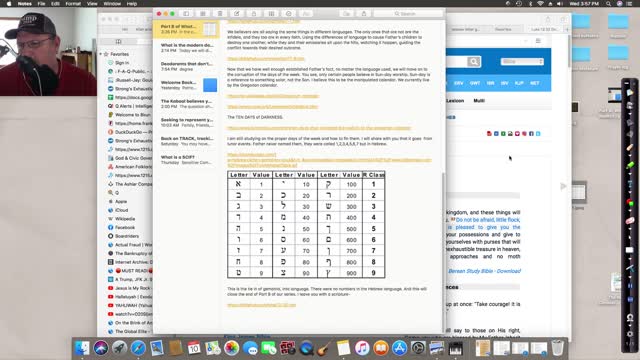Screen dimensions: 640x360
Task: Click the Notes window vertical scrollbar
Action: coord(443,253)
